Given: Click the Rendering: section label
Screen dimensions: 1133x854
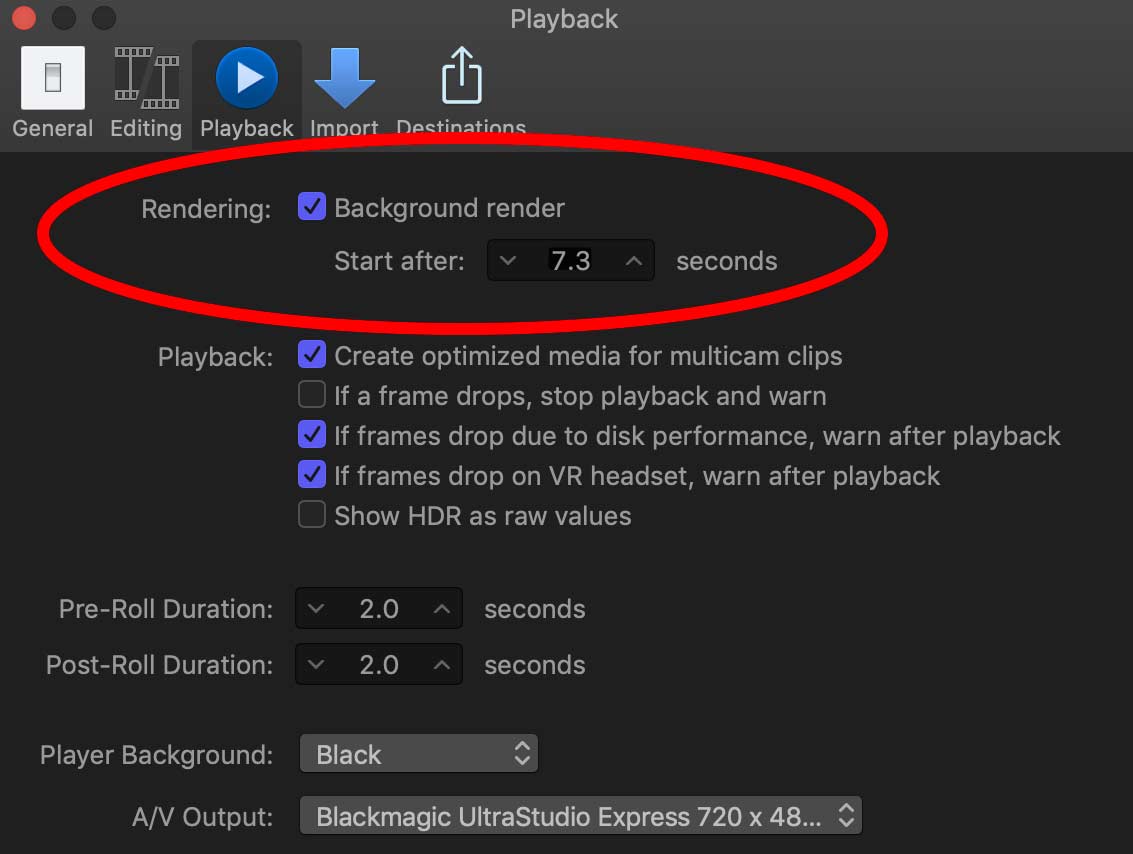Looking at the screenshot, I should [207, 209].
